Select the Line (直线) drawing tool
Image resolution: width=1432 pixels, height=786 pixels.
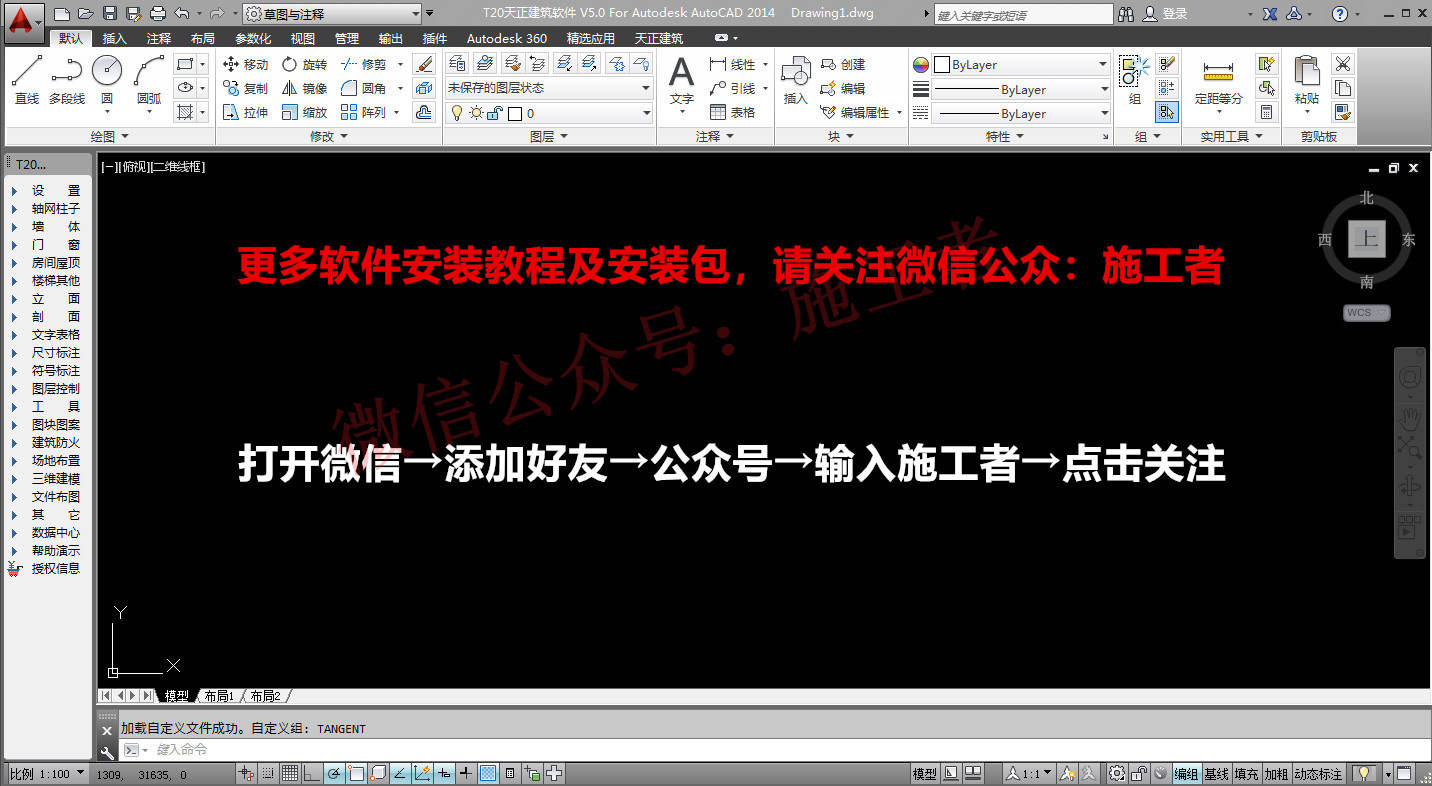coord(27,79)
